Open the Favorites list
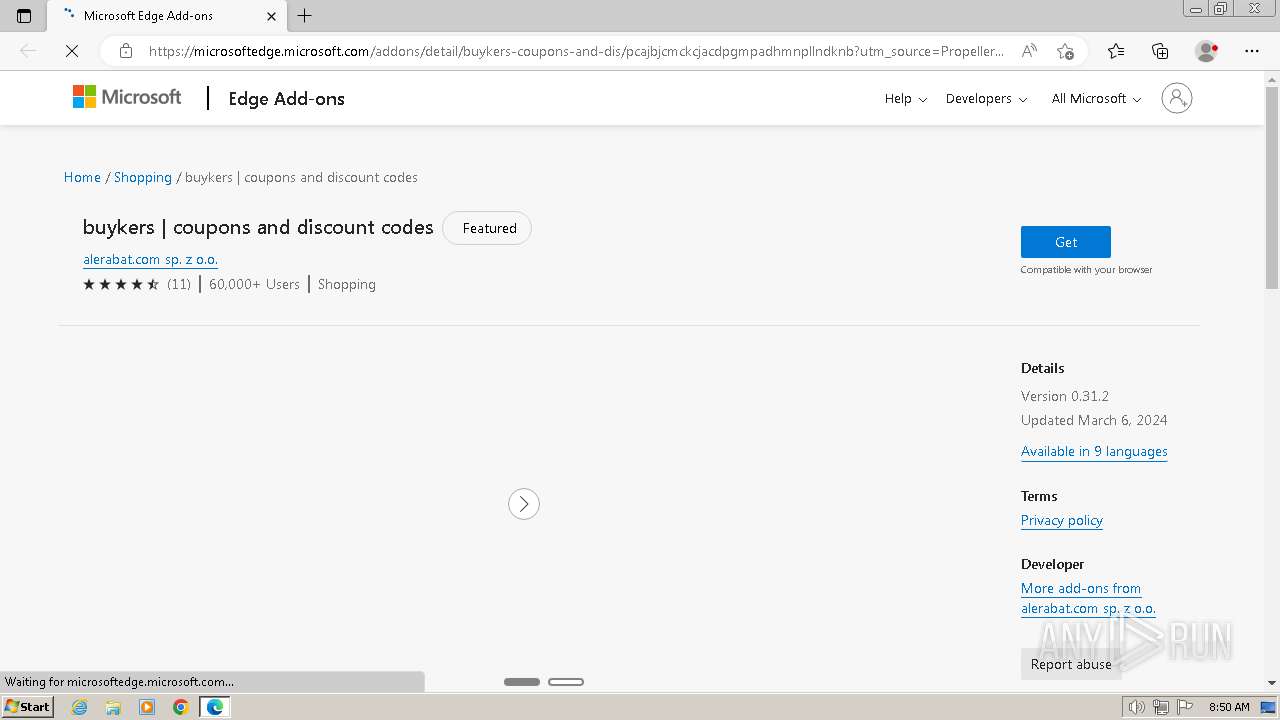 (1116, 51)
